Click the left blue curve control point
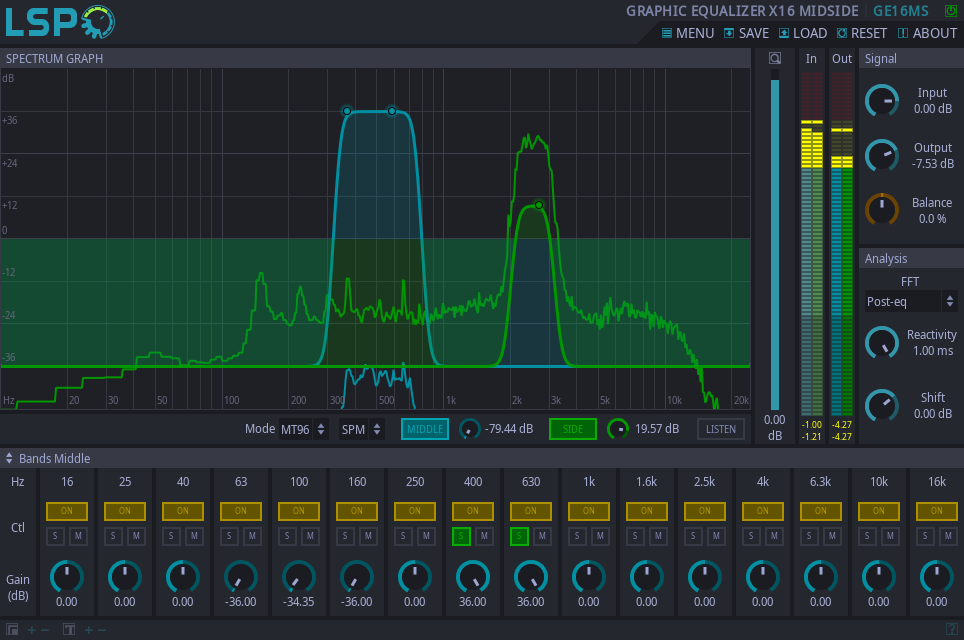The height and width of the screenshot is (640, 964). coord(347,111)
